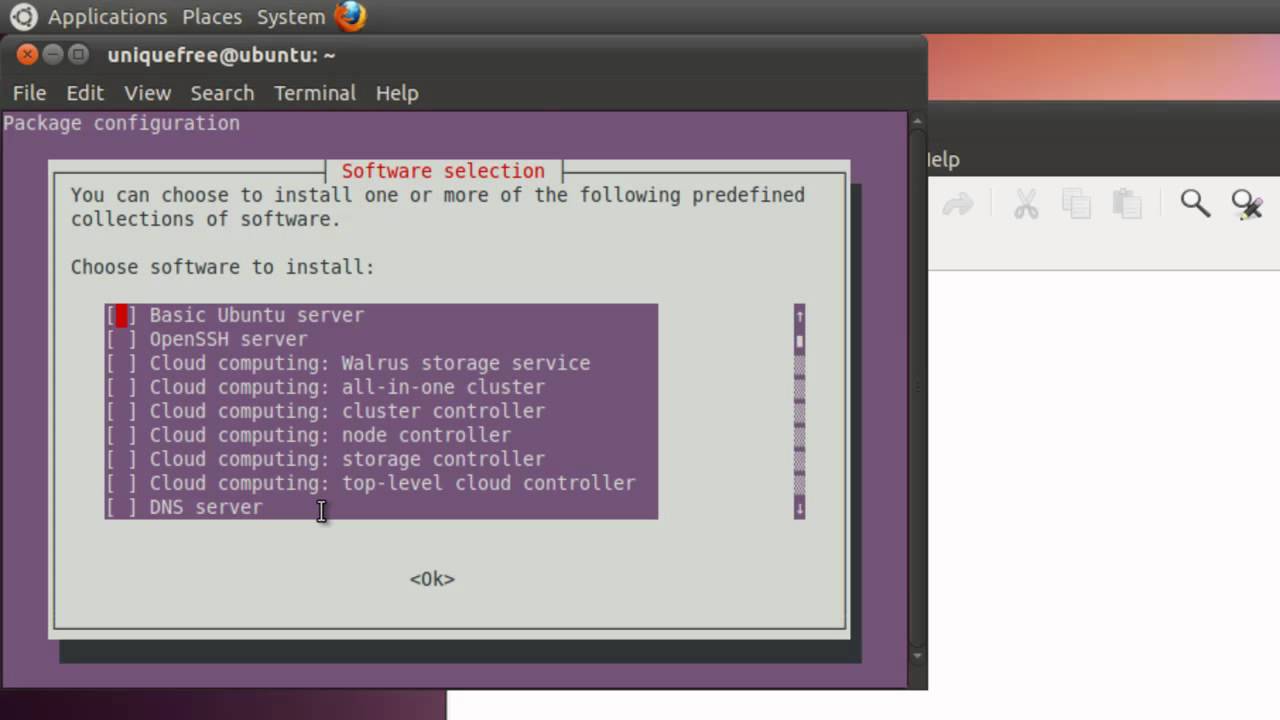Open the terminal View menu
1280x720 pixels.
click(x=147, y=93)
